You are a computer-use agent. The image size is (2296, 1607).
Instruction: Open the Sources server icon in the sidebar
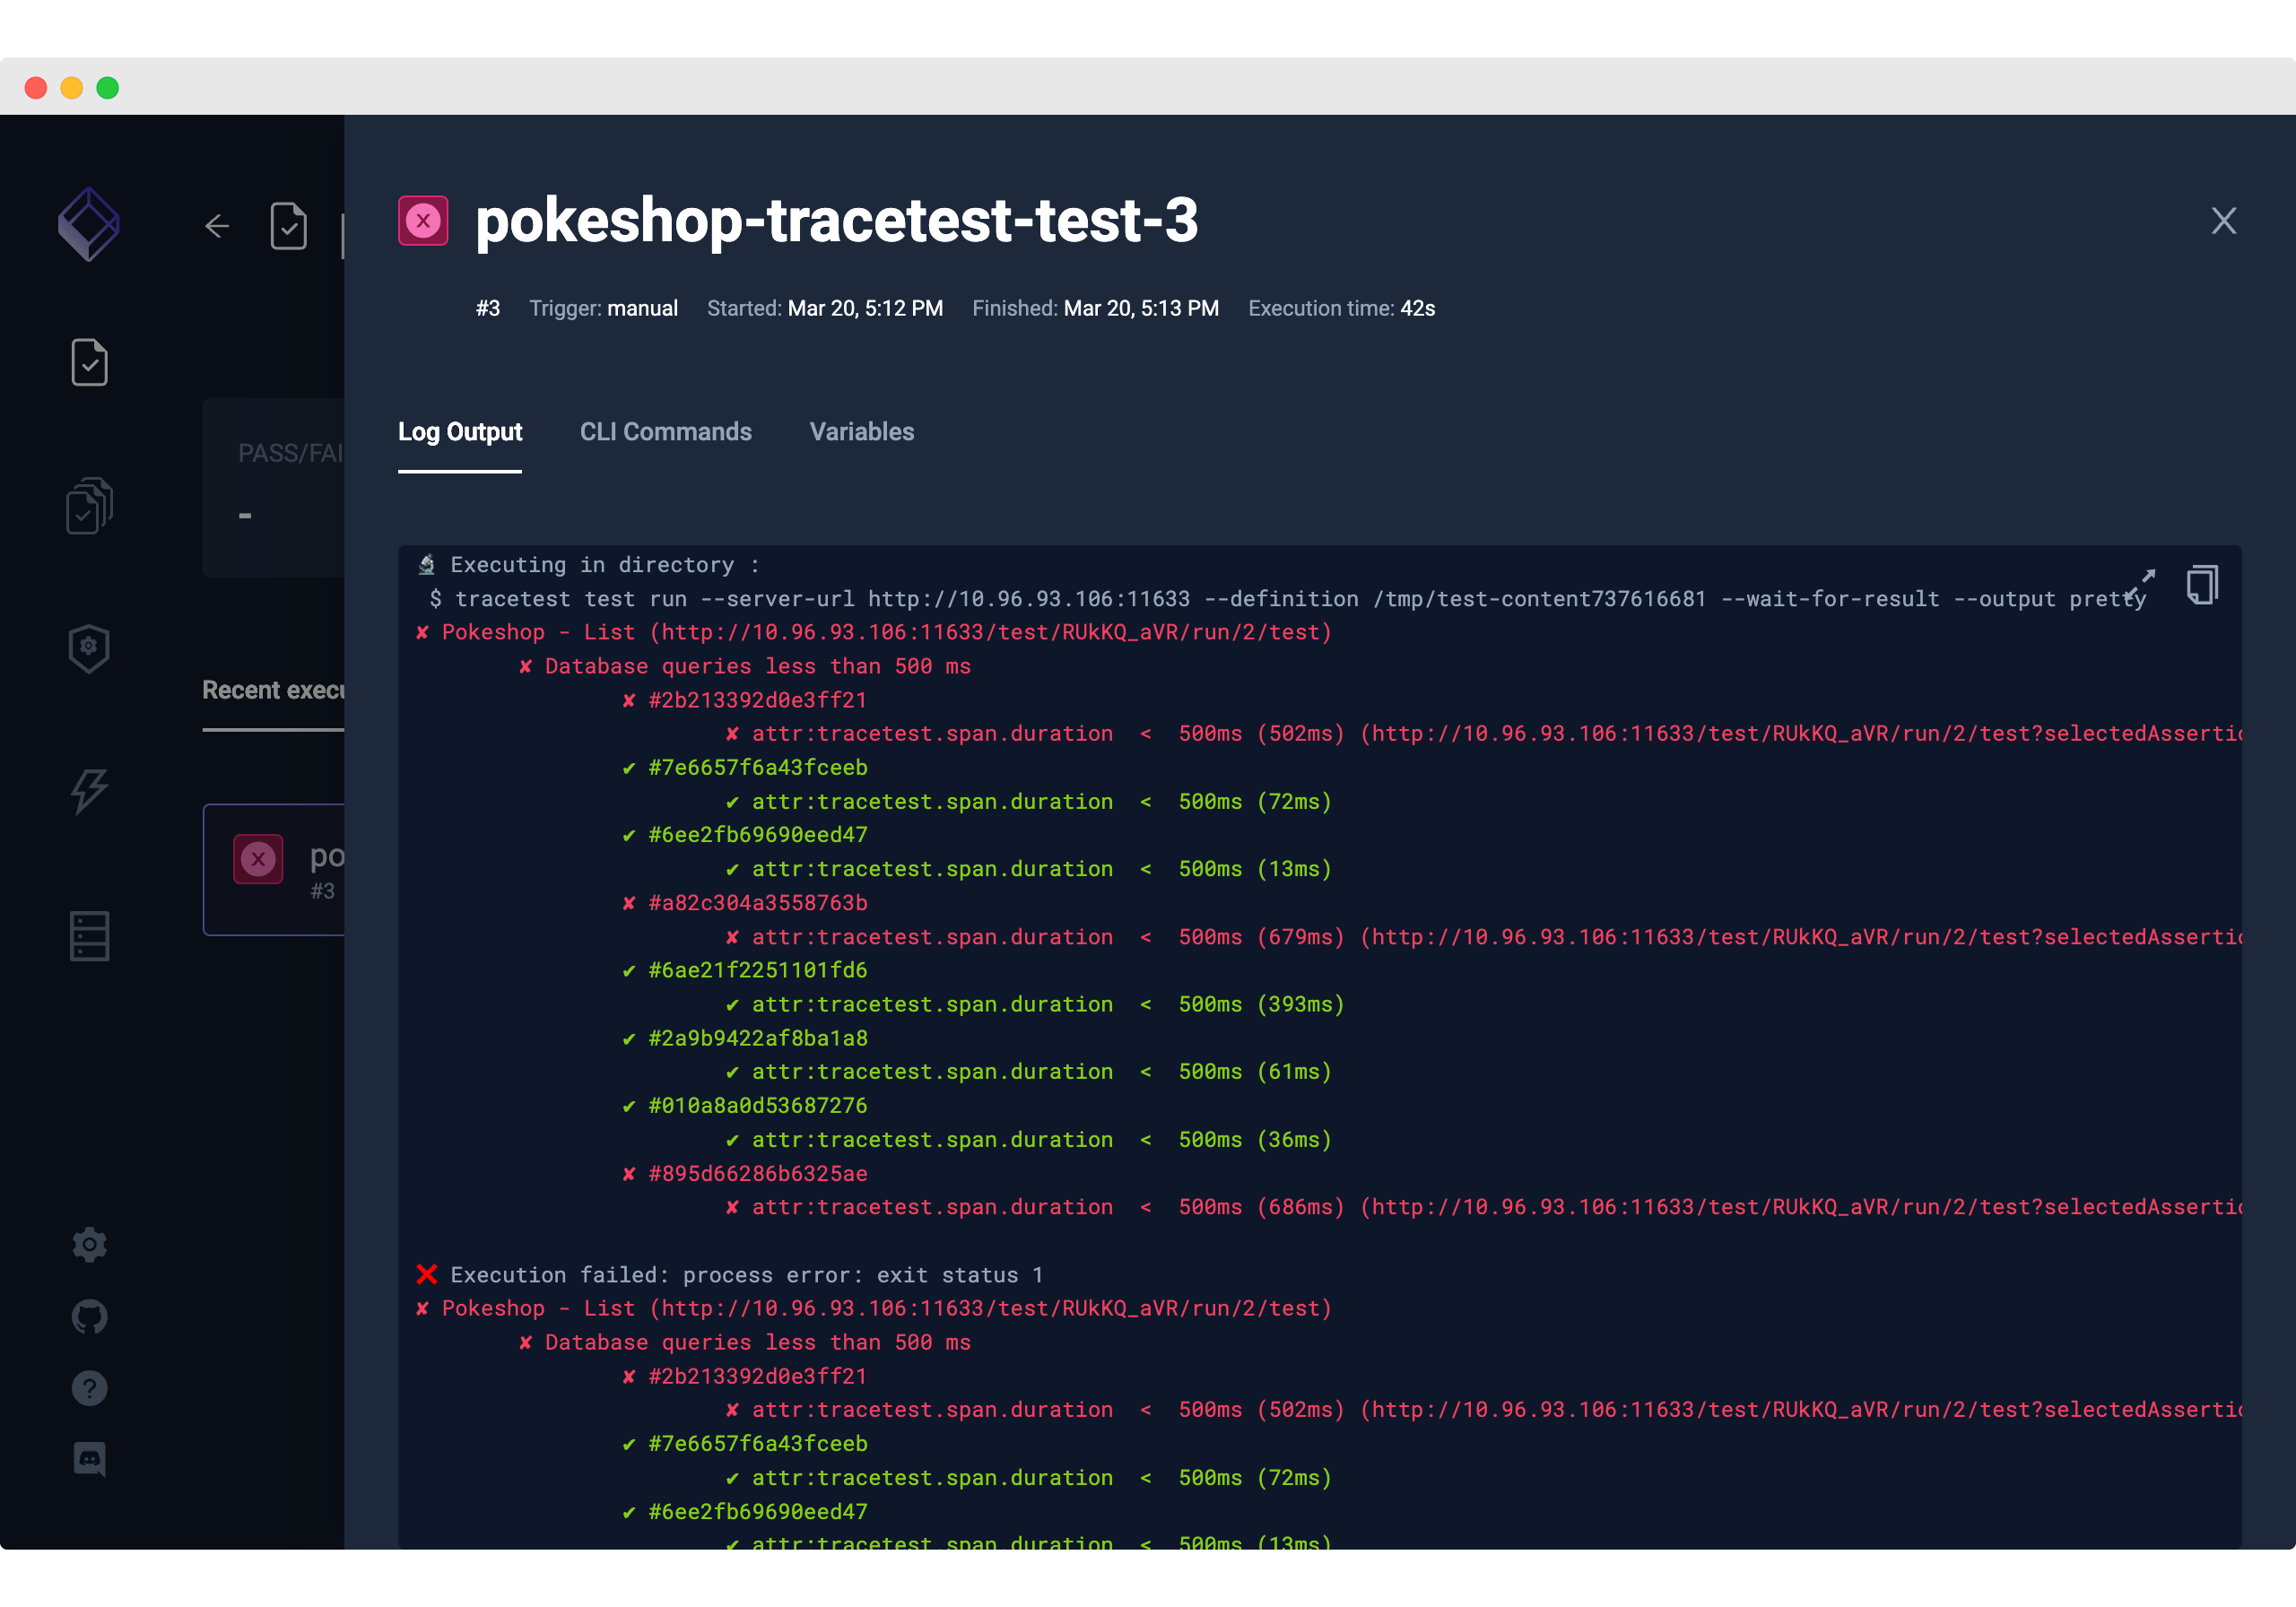(x=89, y=936)
